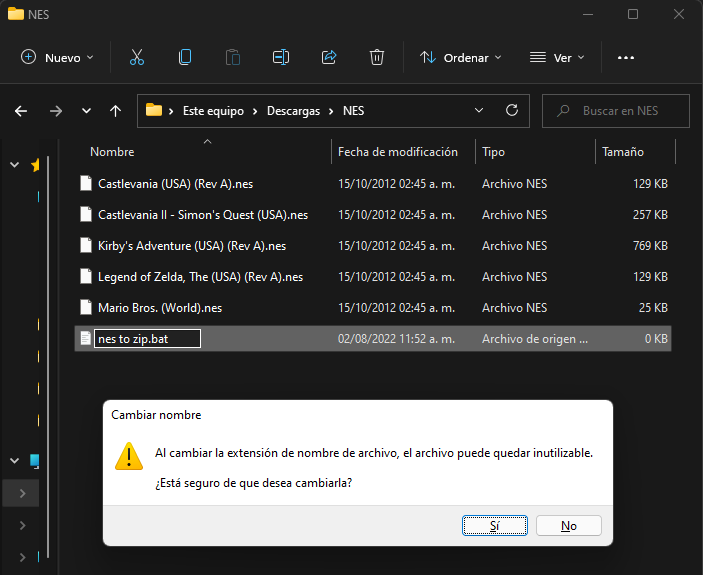Image resolution: width=703 pixels, height=575 pixels.
Task: Go up one folder level
Action: pyautogui.click(x=115, y=111)
